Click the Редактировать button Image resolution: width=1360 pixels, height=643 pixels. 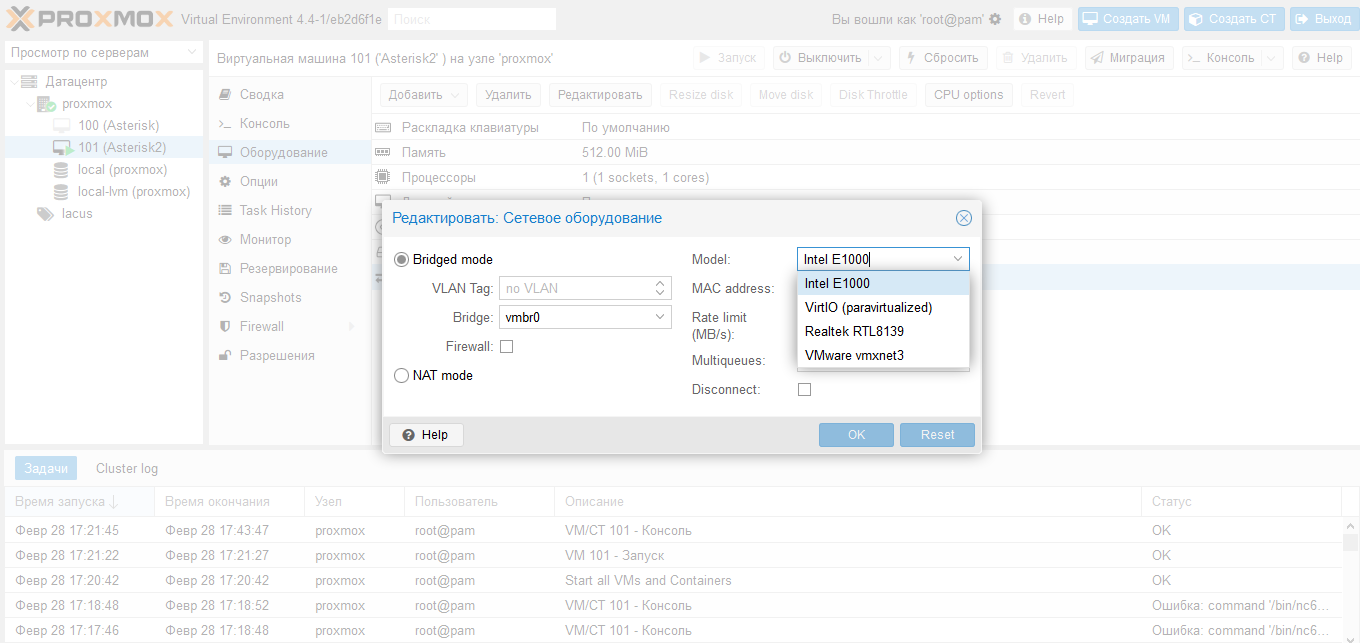[600, 95]
